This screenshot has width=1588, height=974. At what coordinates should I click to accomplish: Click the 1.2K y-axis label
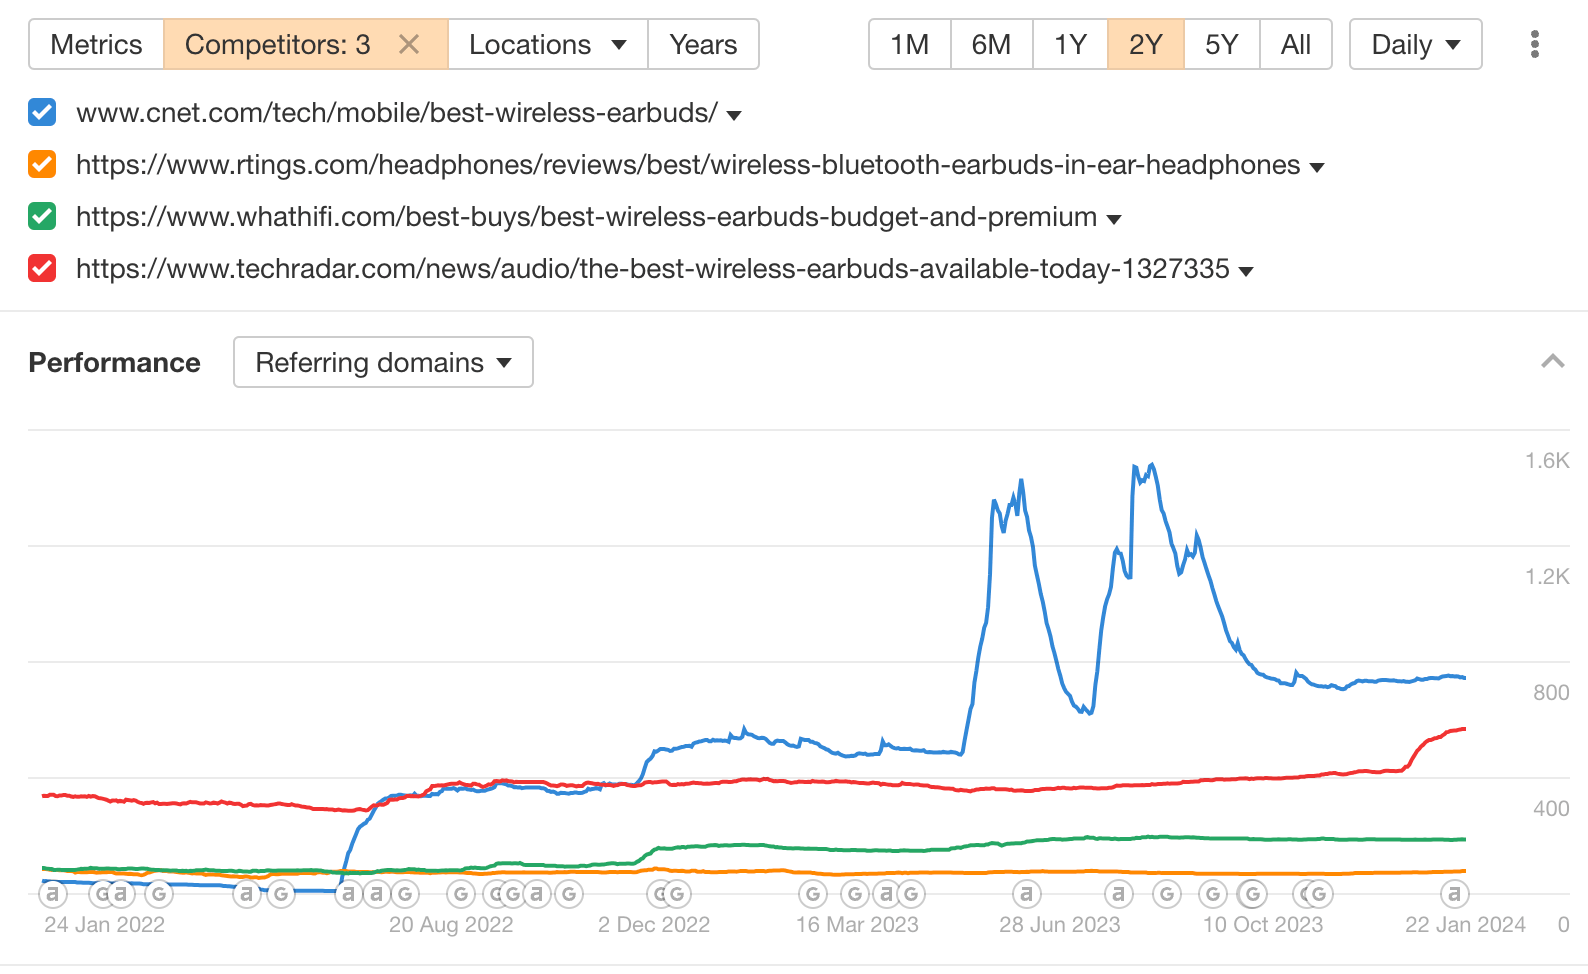point(1547,576)
